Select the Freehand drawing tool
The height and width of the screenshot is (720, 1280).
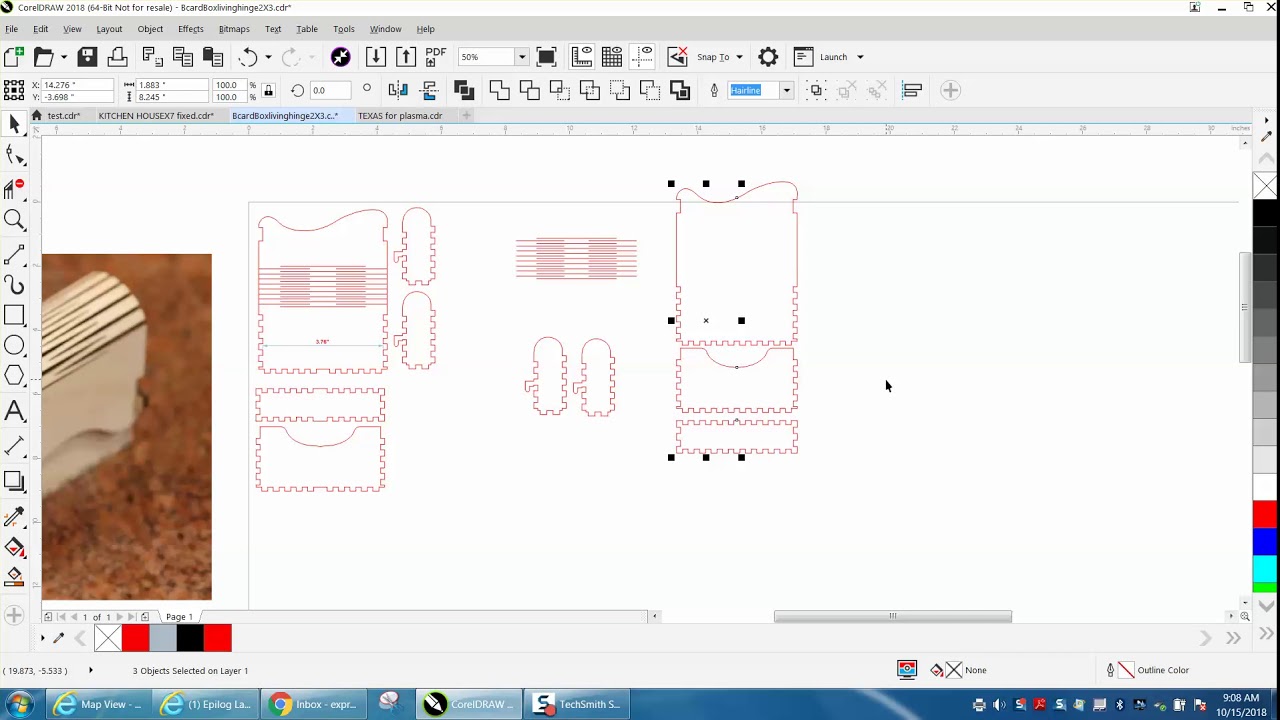(14, 253)
